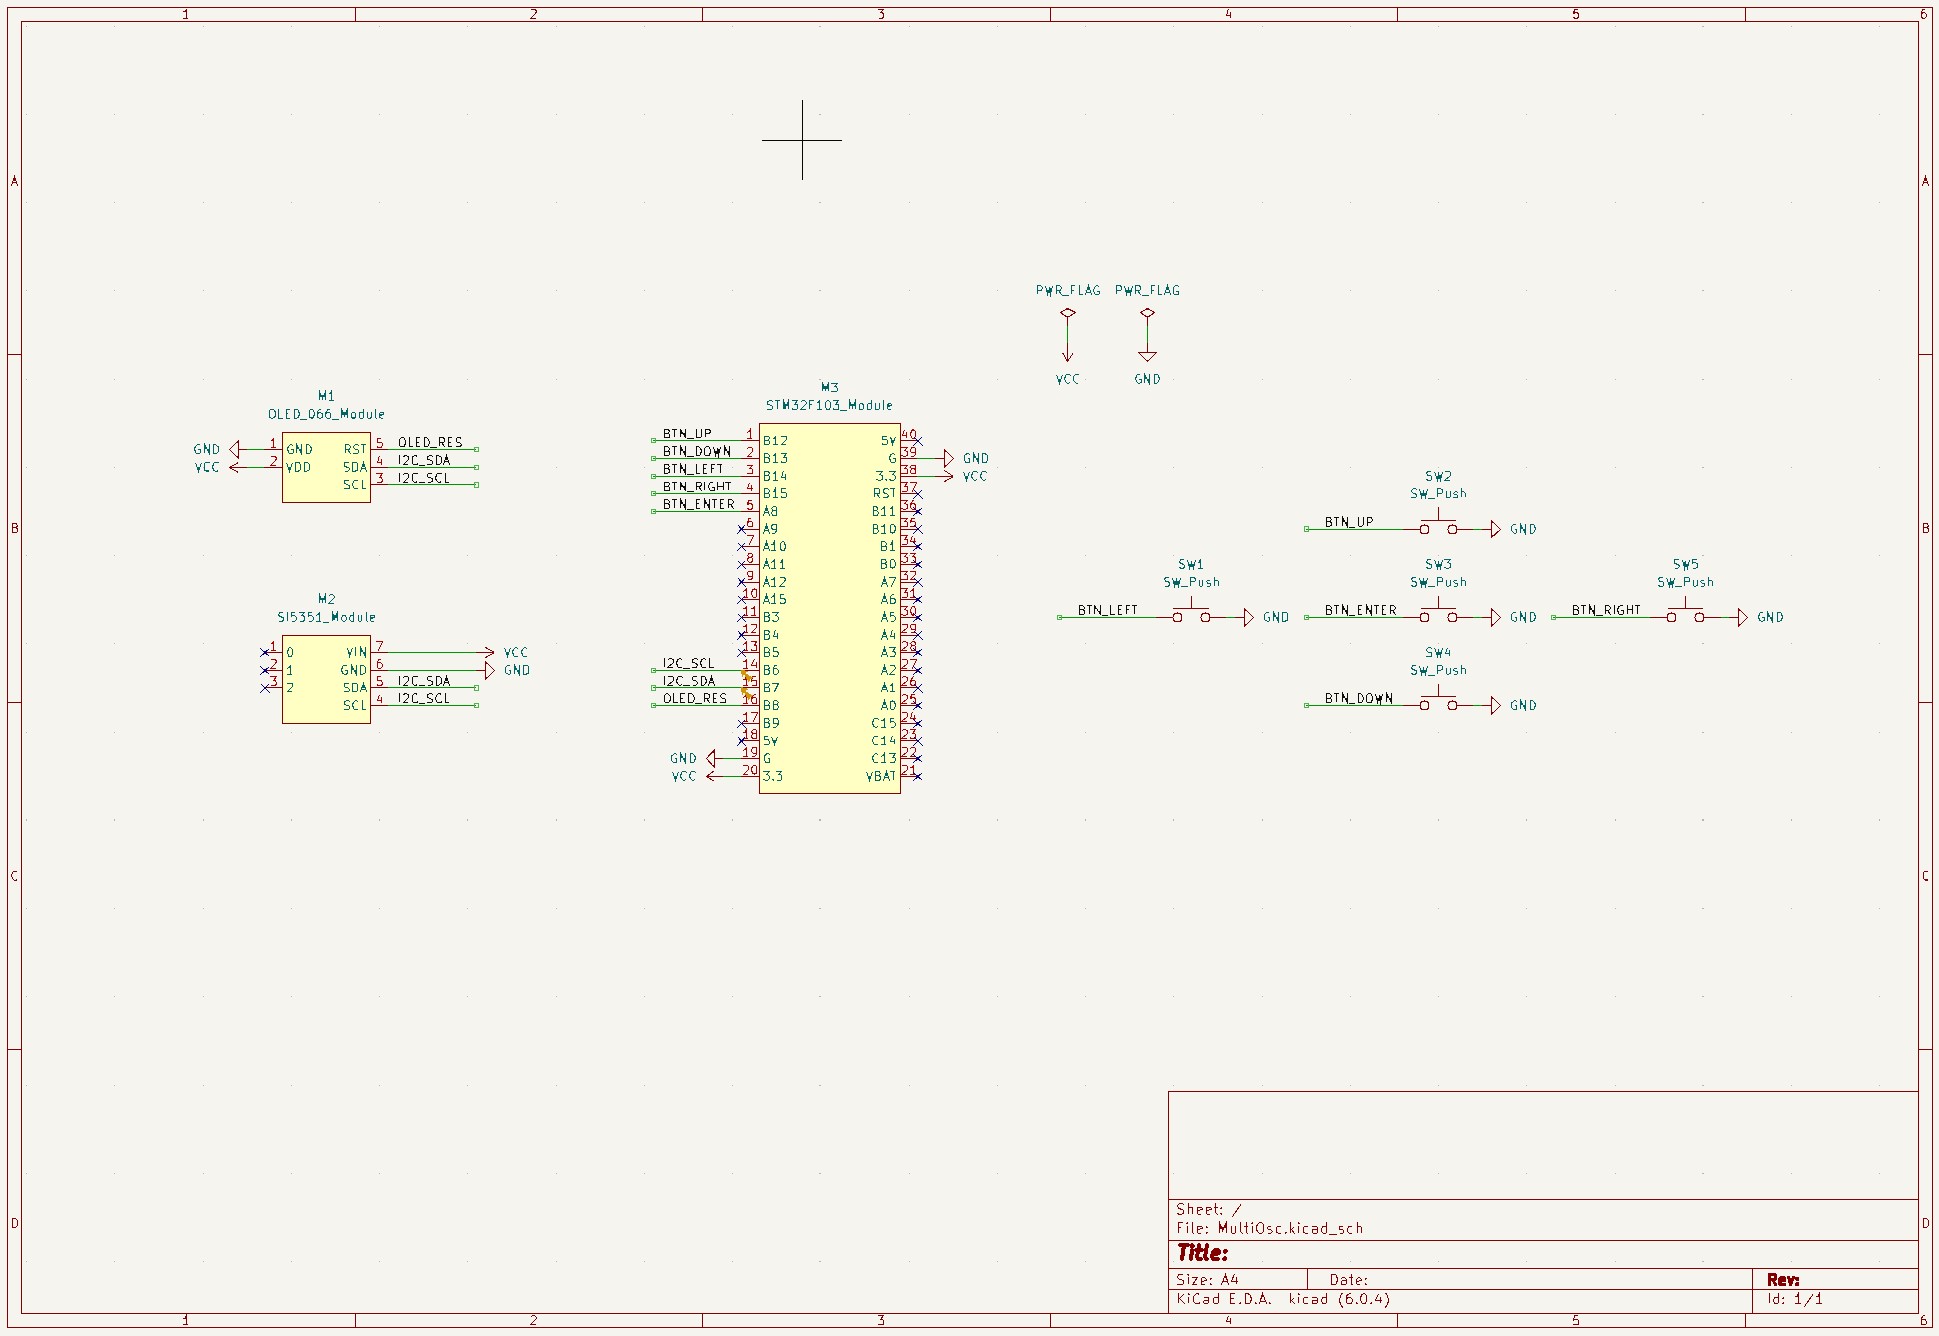
Task: Select the SW1 push button symbol
Action: pyautogui.click(x=1191, y=614)
